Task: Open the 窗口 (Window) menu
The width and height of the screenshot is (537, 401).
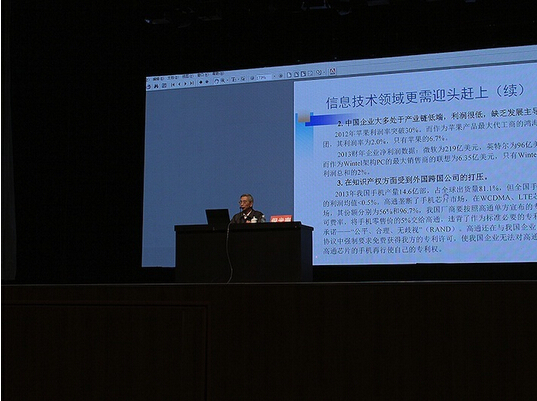Action: tap(203, 75)
